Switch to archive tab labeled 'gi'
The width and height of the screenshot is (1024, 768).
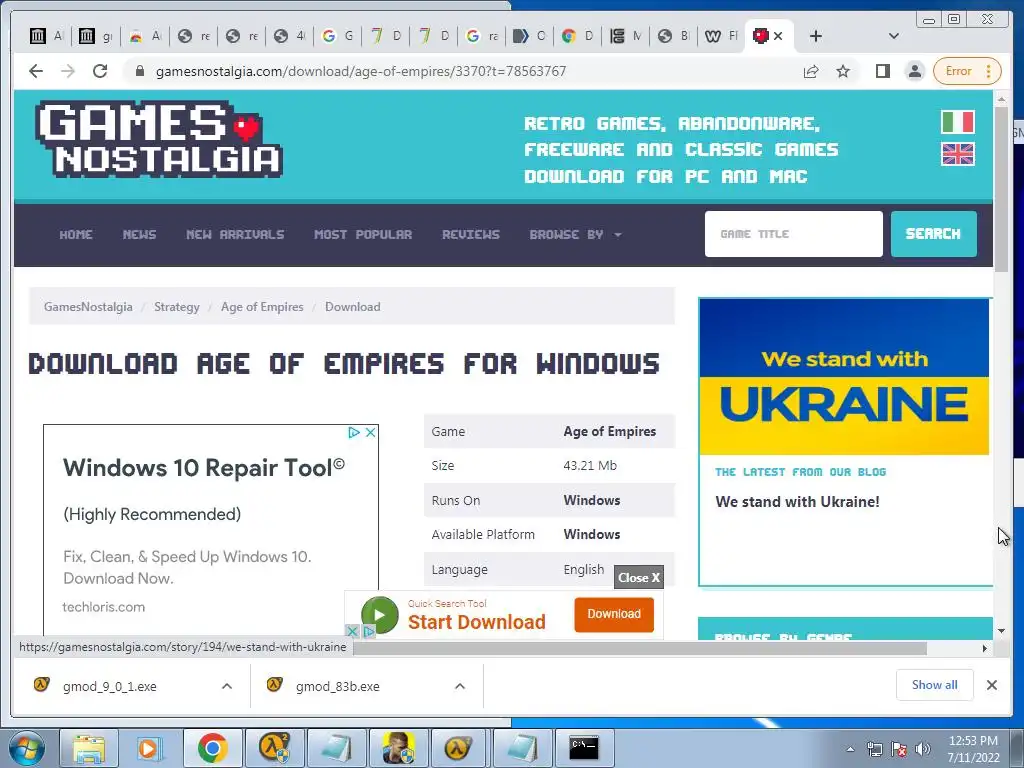95,36
